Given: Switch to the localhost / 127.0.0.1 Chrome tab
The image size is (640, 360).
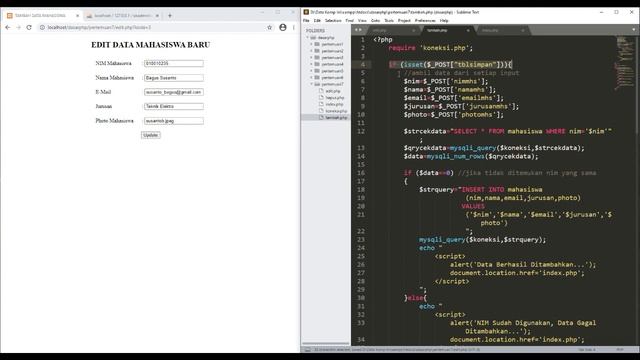Looking at the screenshot, I should 122,16.
